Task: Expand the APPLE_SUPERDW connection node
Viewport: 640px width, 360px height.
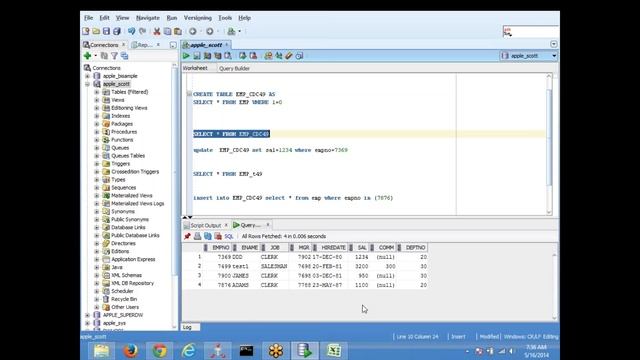Action: [x=87, y=315]
